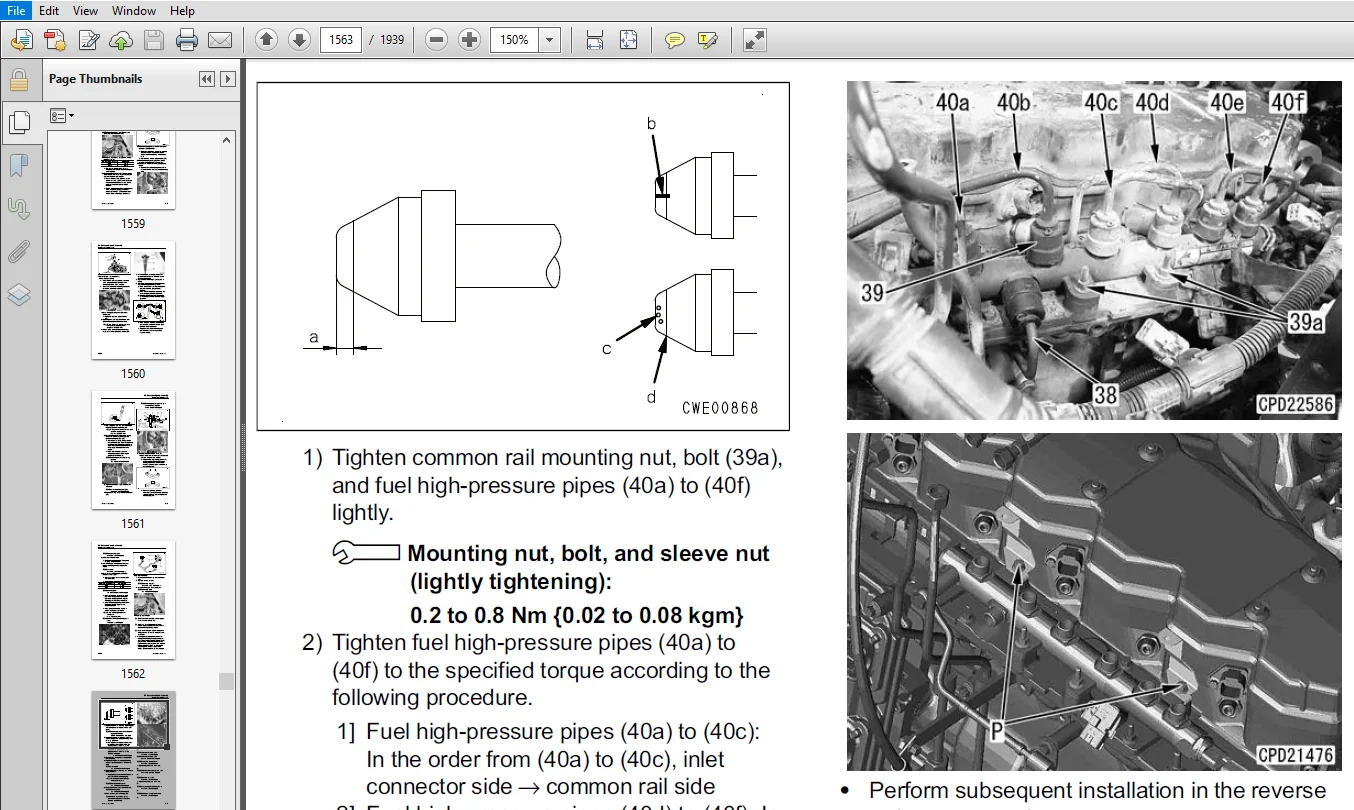The width and height of the screenshot is (1354, 810).
Task: Open the zoom level dropdown arrow
Action: pyautogui.click(x=550, y=40)
